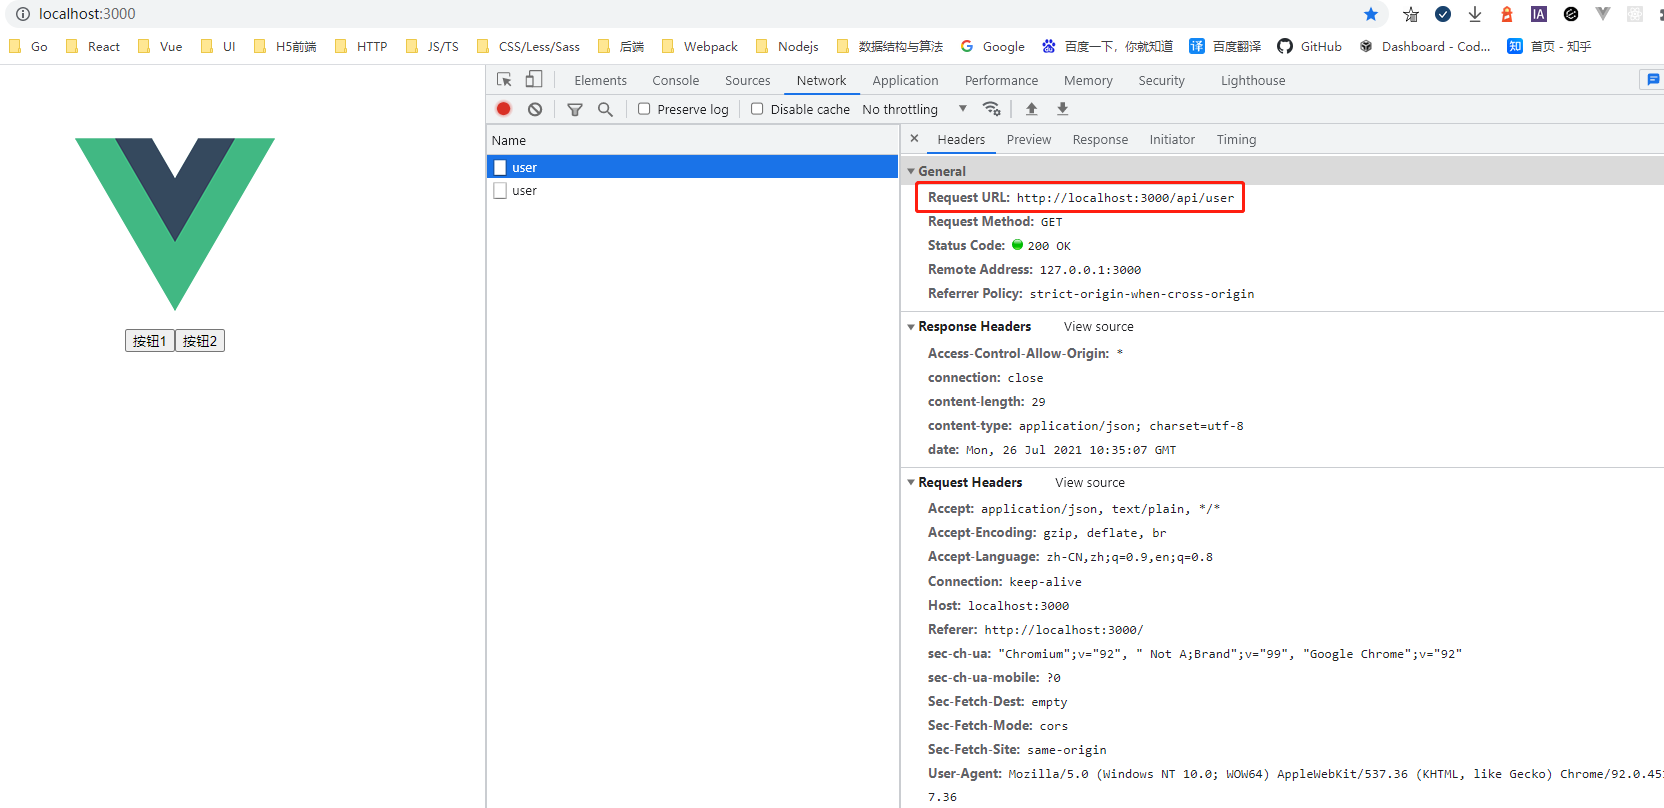
Task: Open the purple IA extension icon
Action: pos(1539,14)
